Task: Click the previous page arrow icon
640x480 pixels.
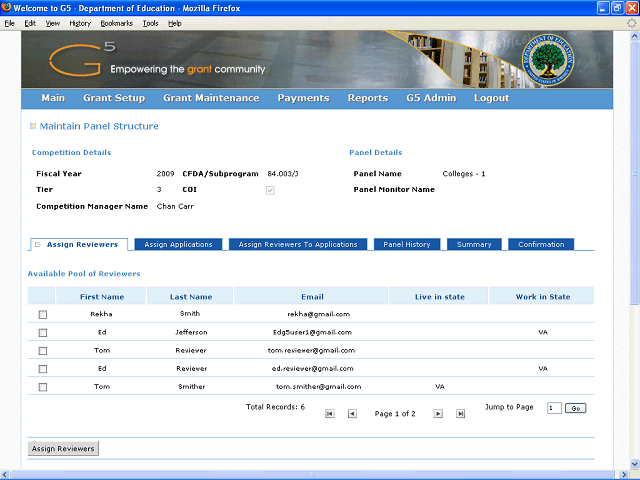Action: (x=352, y=413)
